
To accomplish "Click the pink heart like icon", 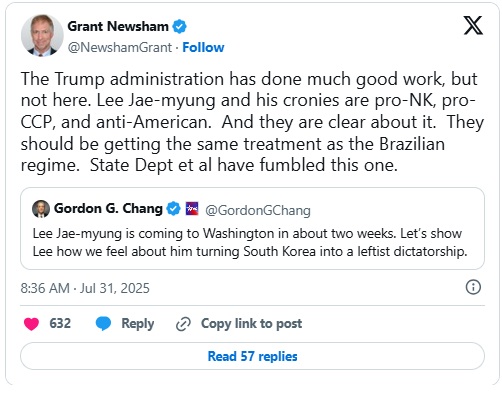I will pyautogui.click(x=32, y=324).
